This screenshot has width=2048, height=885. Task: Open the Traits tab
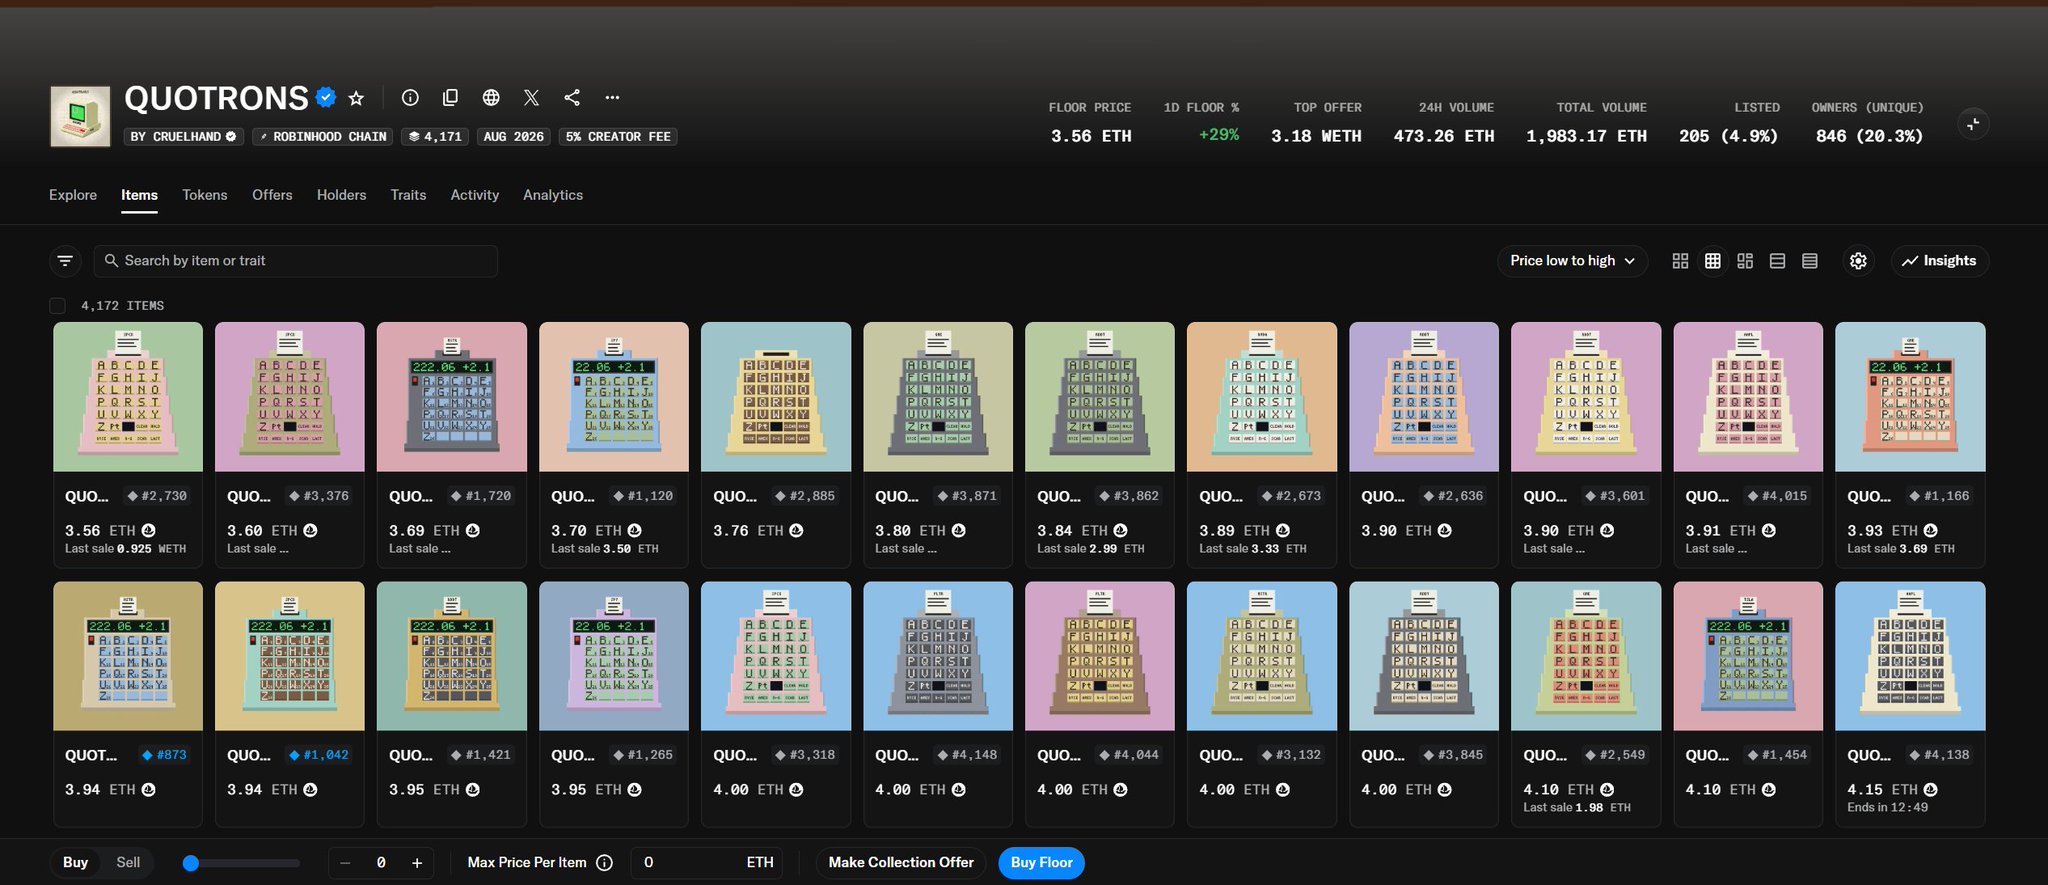click(x=408, y=195)
